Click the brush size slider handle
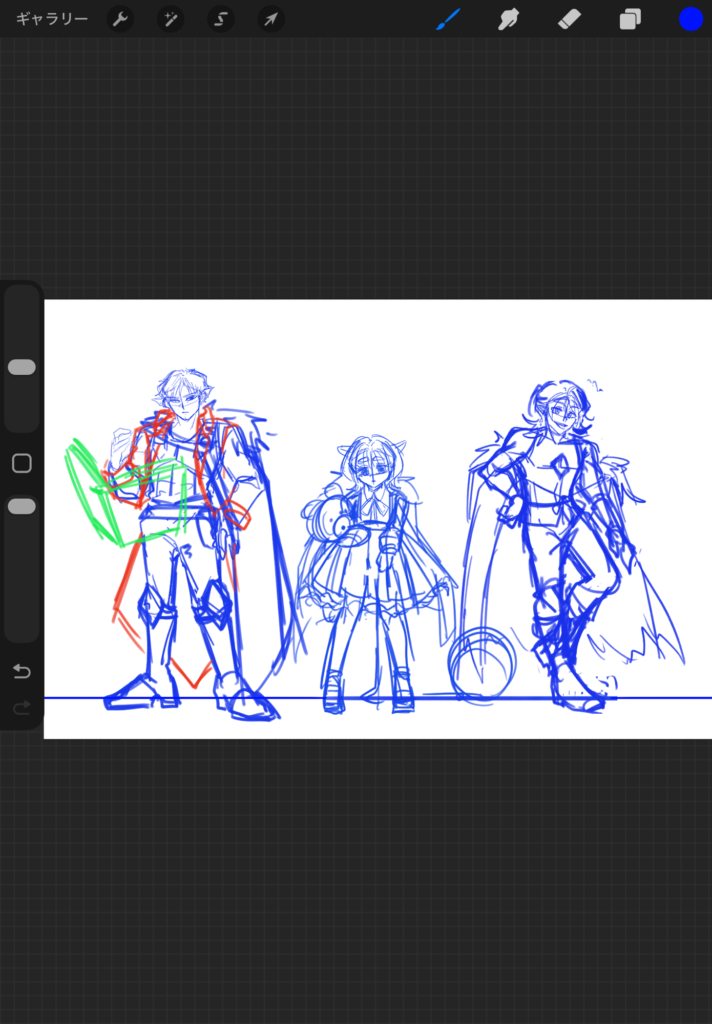 tap(22, 367)
